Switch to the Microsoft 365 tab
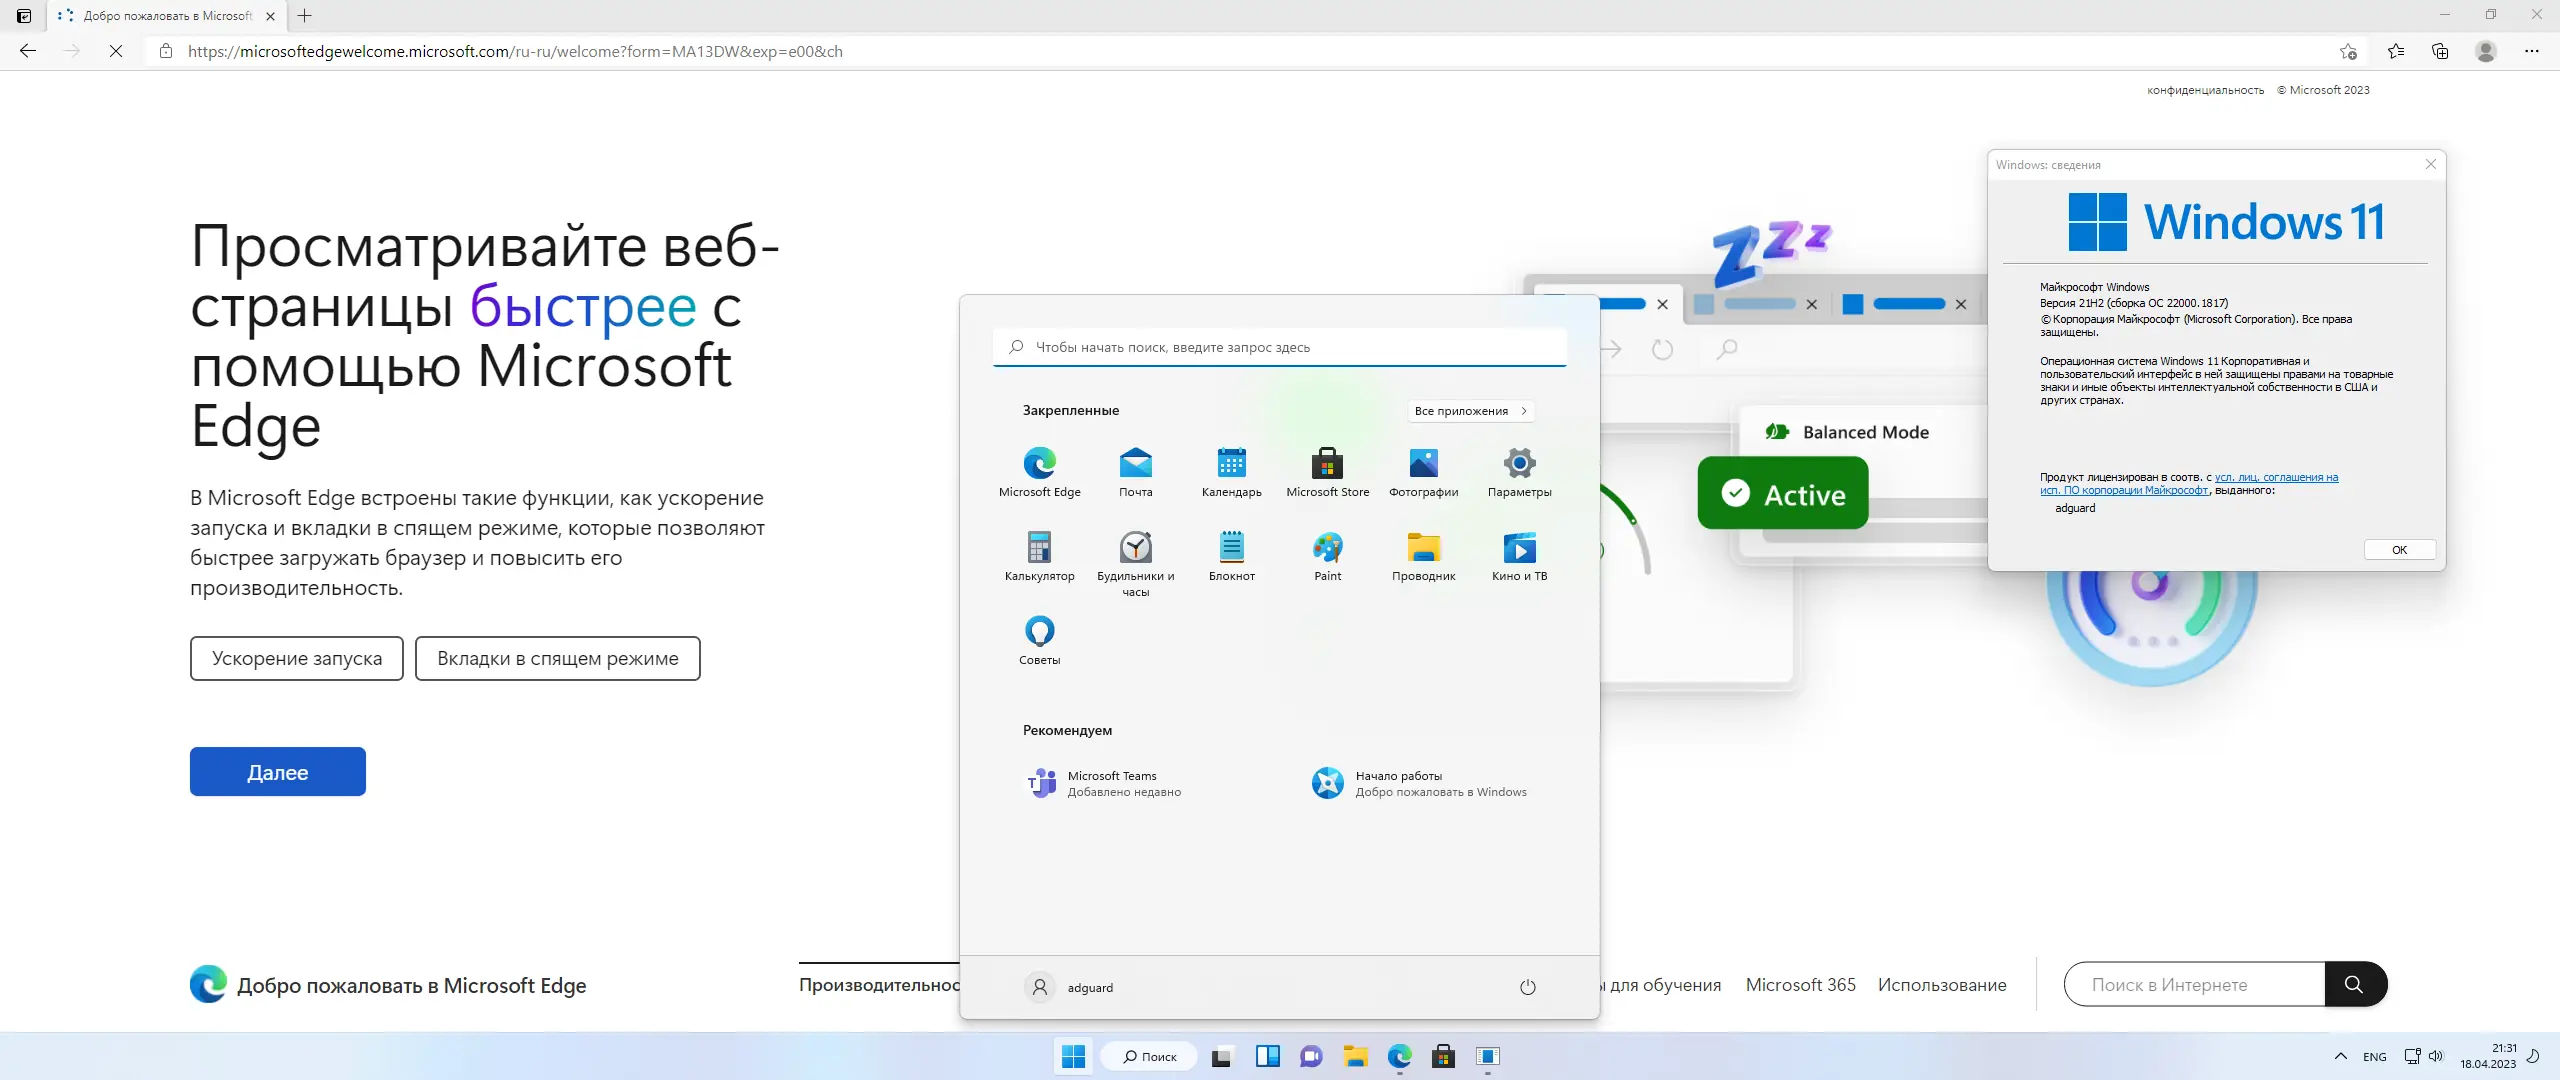The height and width of the screenshot is (1080, 2560). coord(1800,984)
